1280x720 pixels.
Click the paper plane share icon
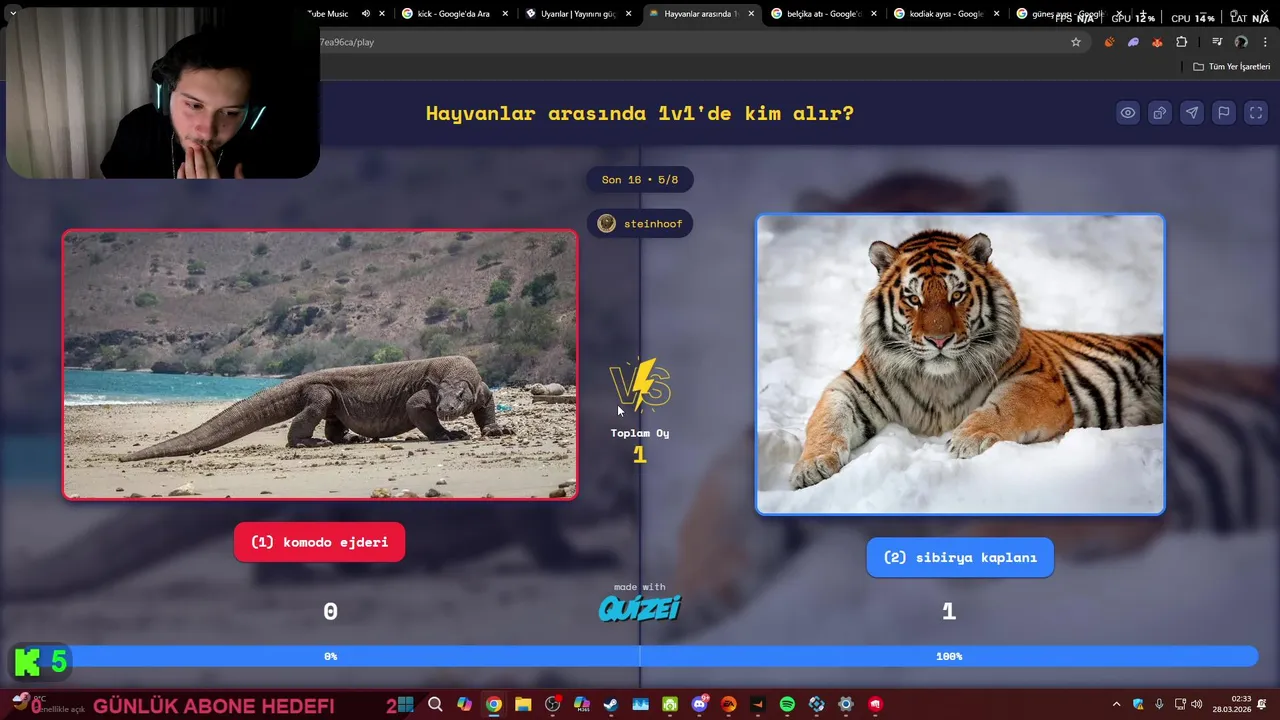point(1192,113)
